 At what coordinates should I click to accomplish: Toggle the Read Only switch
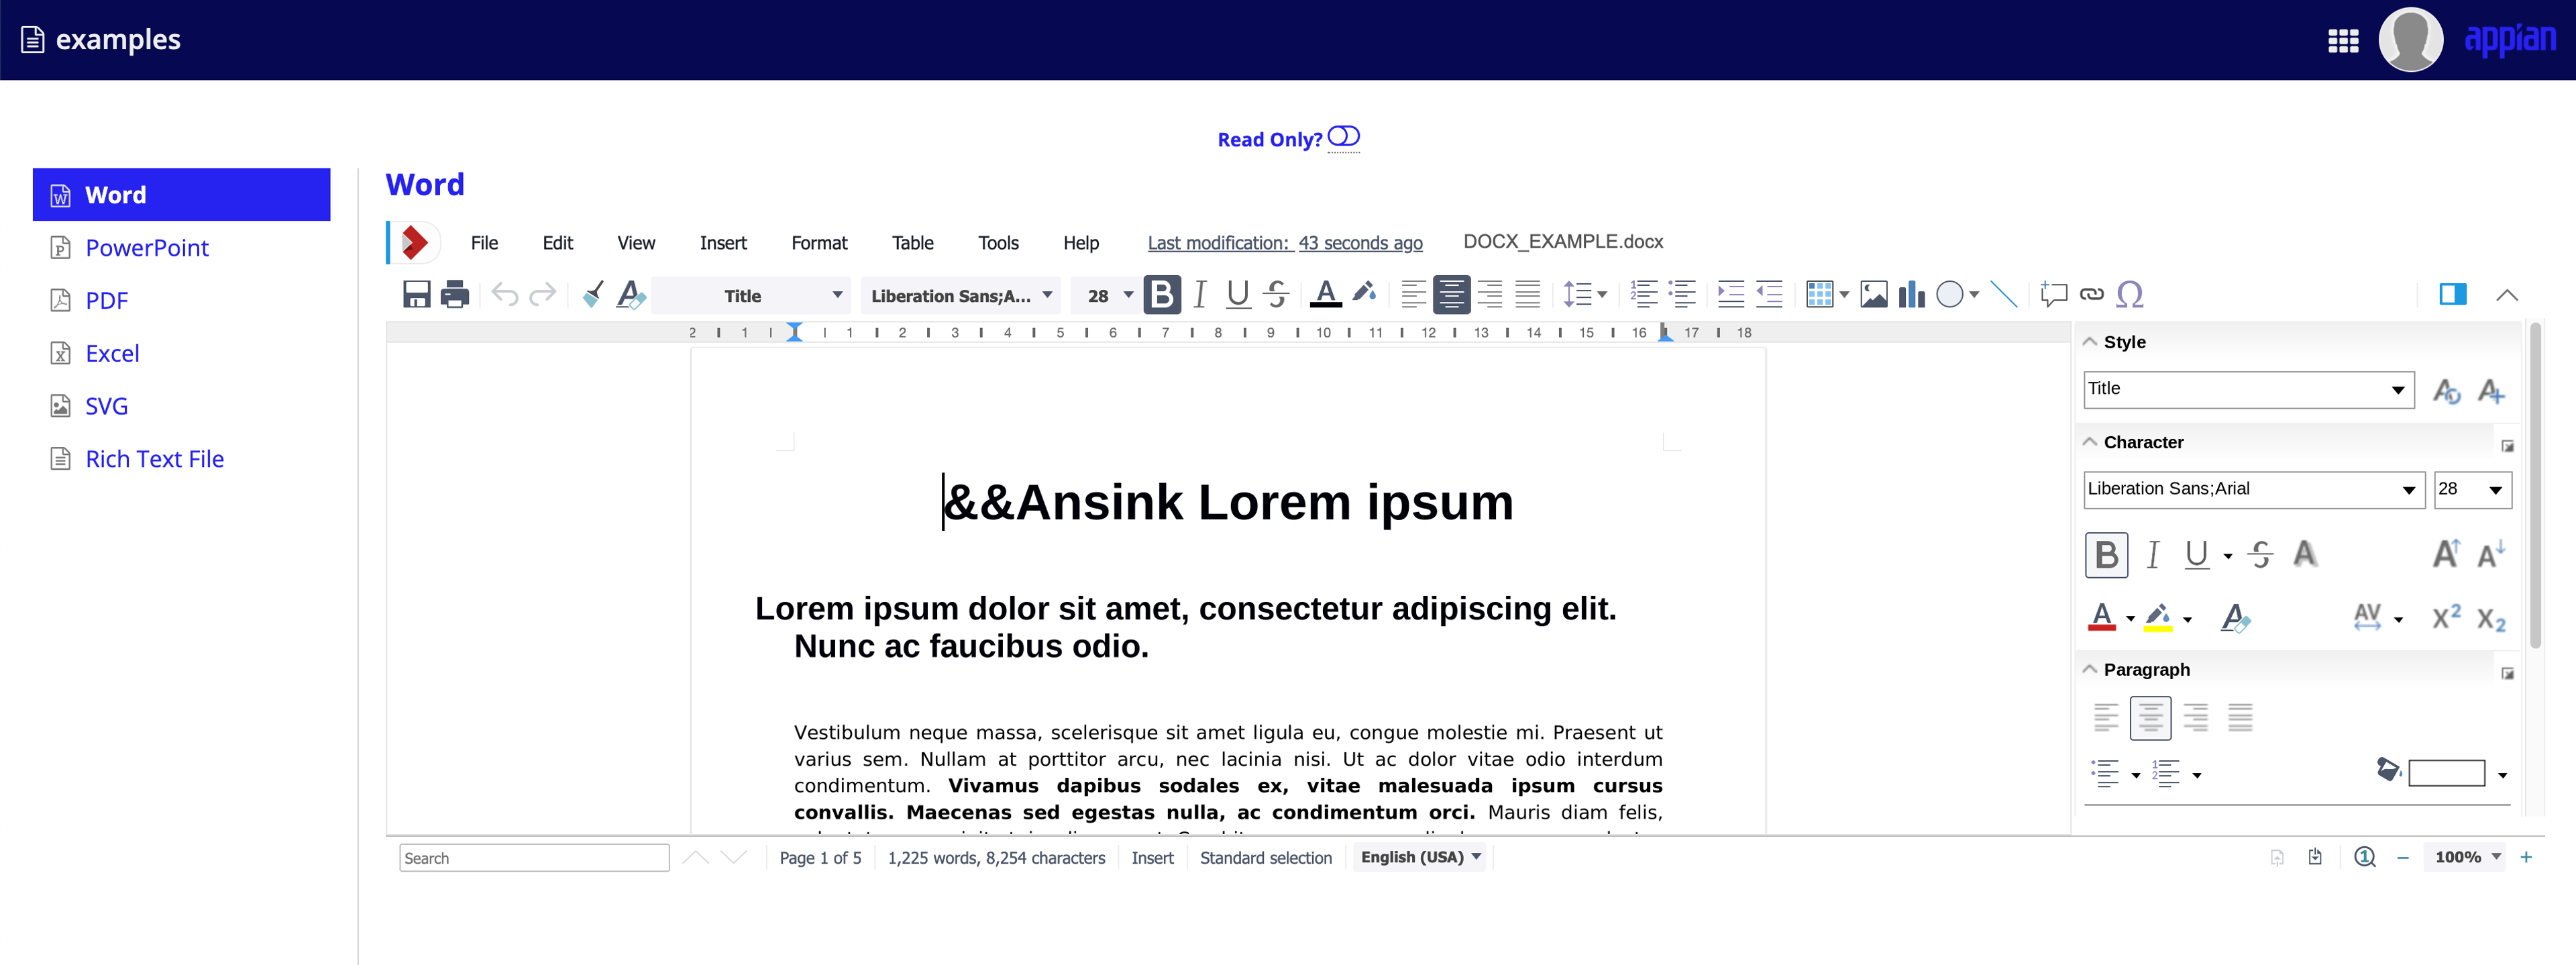pyautogui.click(x=1343, y=136)
